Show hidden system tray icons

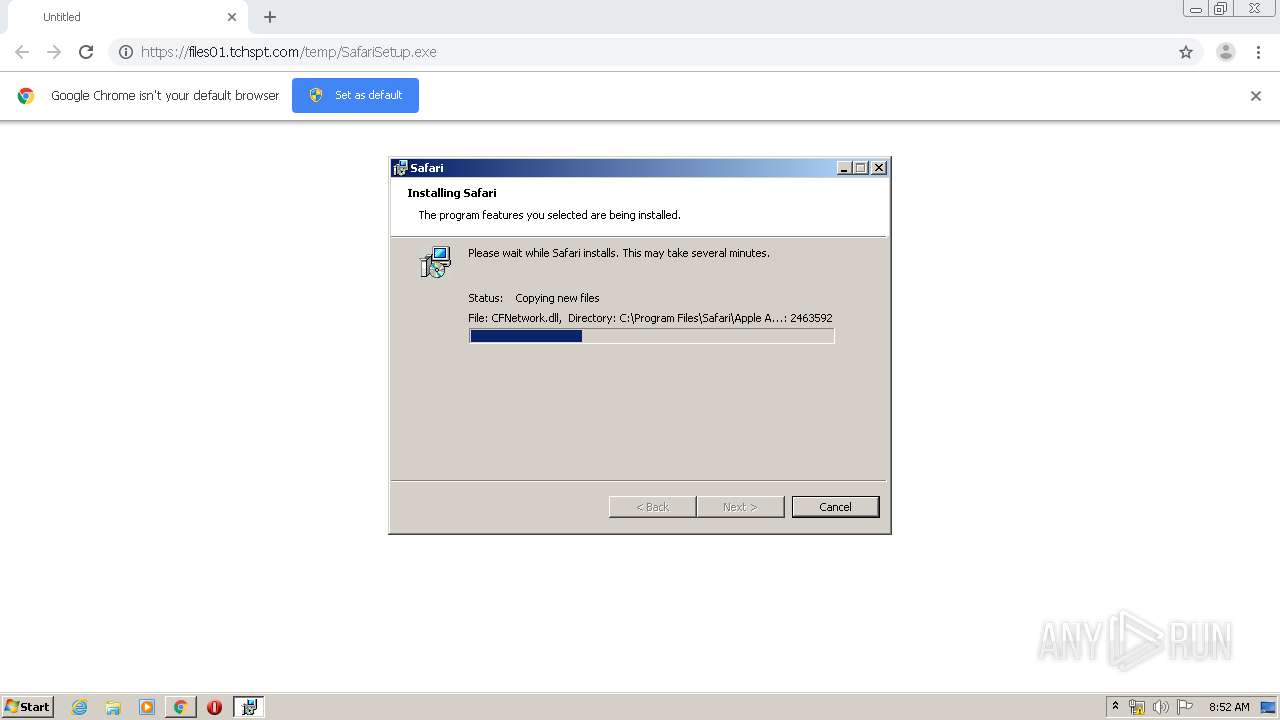1116,707
